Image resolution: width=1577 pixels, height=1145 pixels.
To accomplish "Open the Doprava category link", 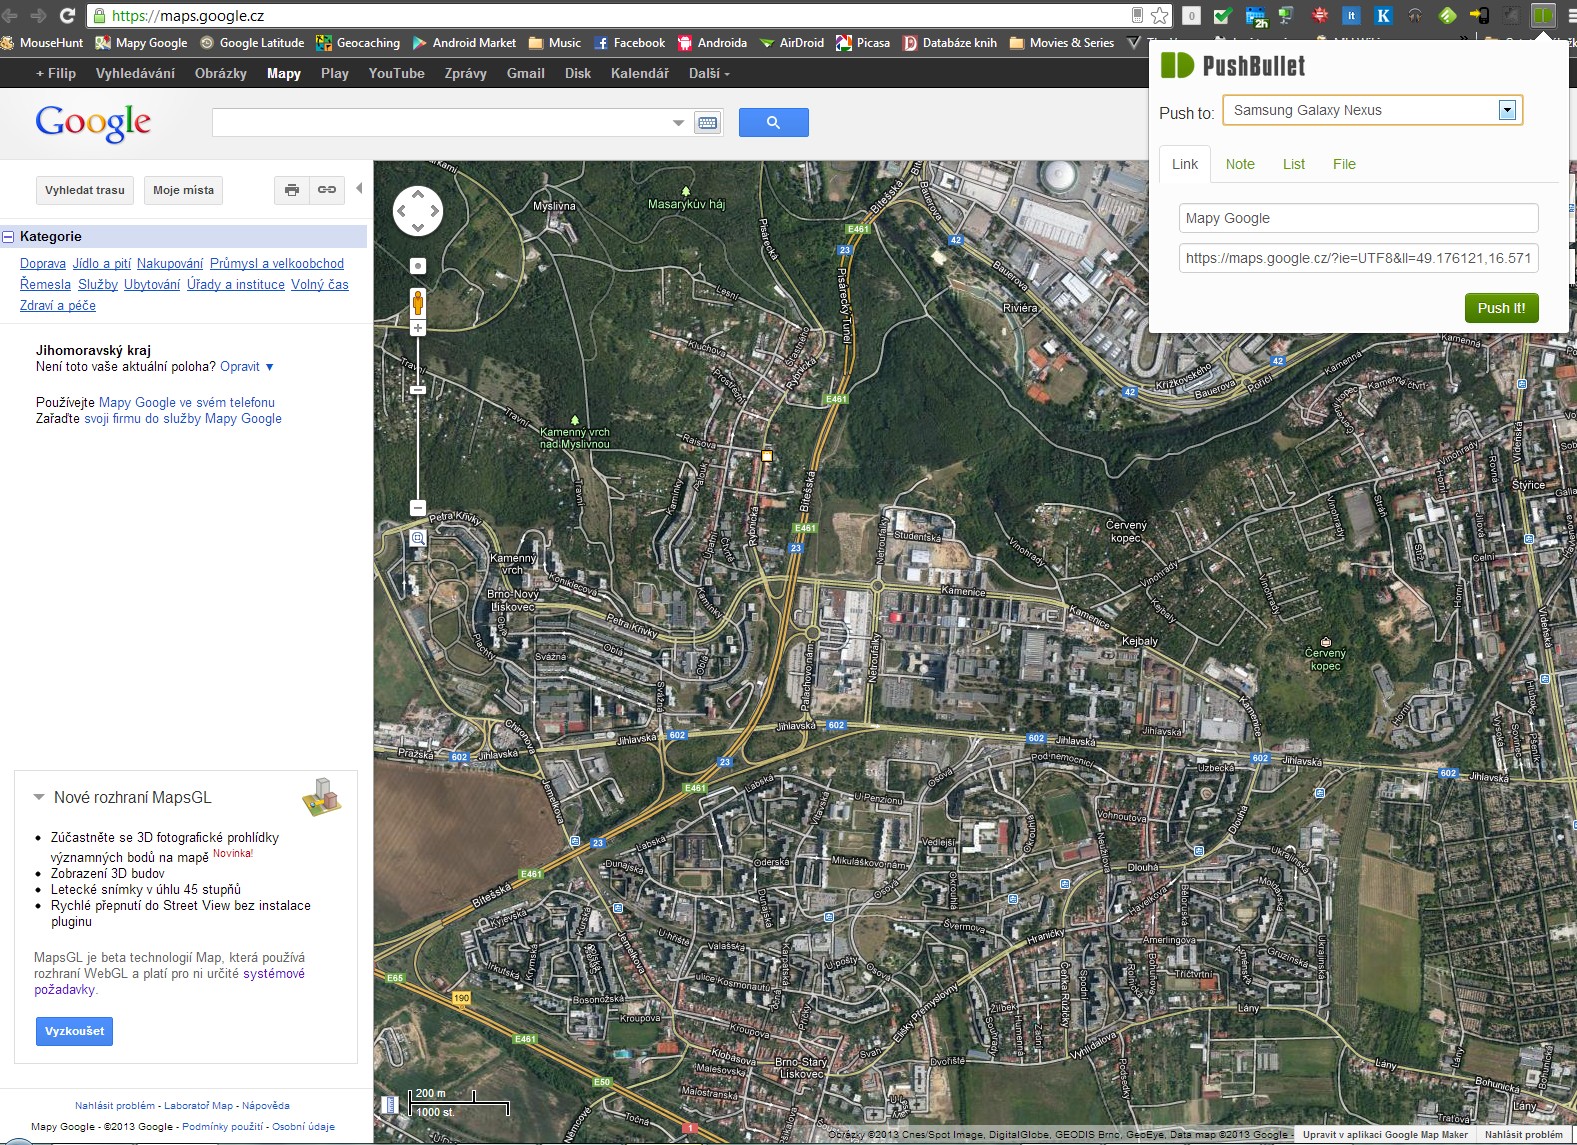I will click(x=43, y=263).
